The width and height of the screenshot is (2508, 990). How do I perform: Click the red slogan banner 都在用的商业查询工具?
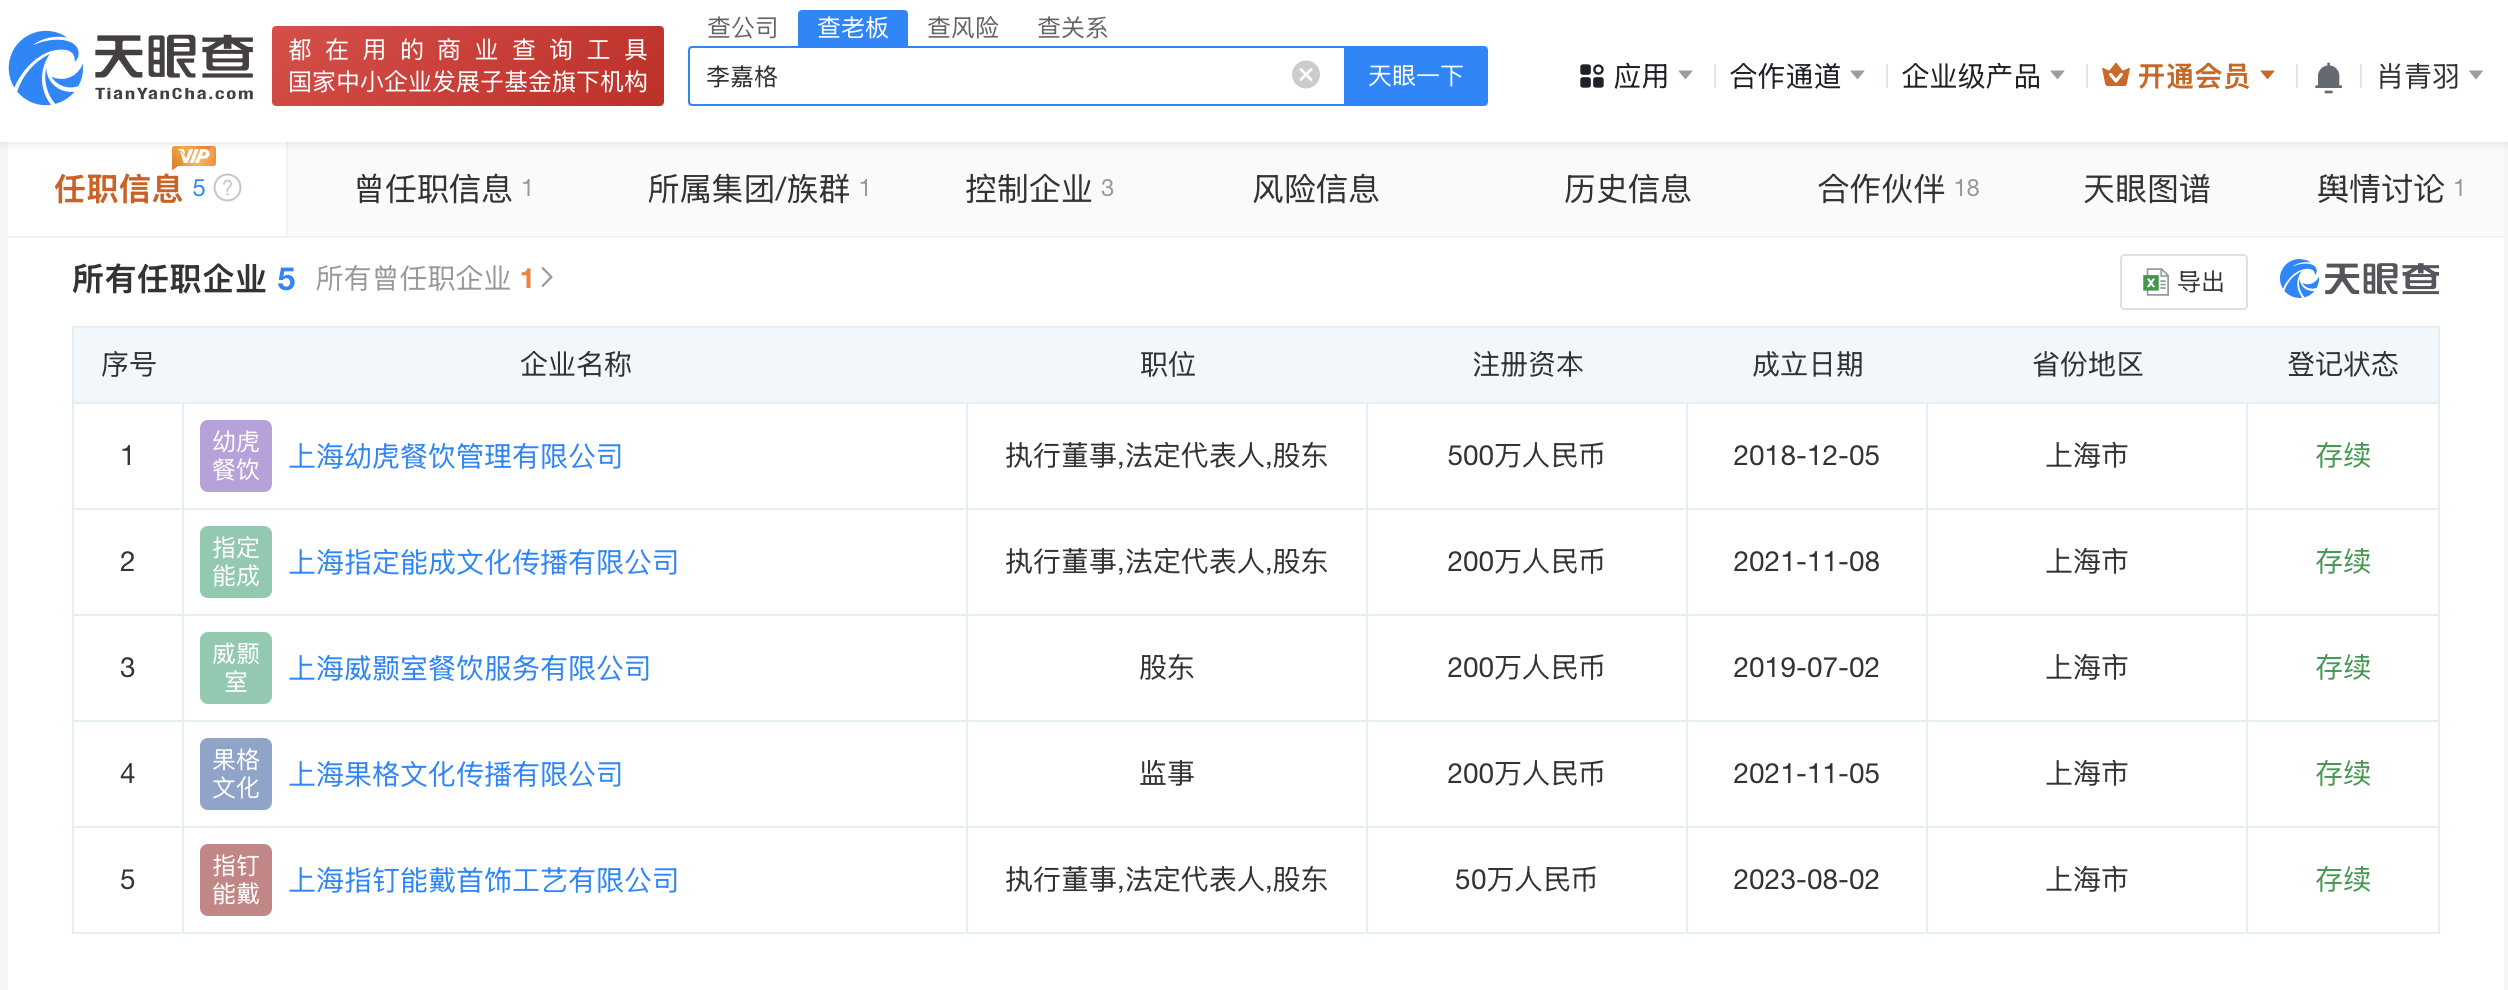468,66
